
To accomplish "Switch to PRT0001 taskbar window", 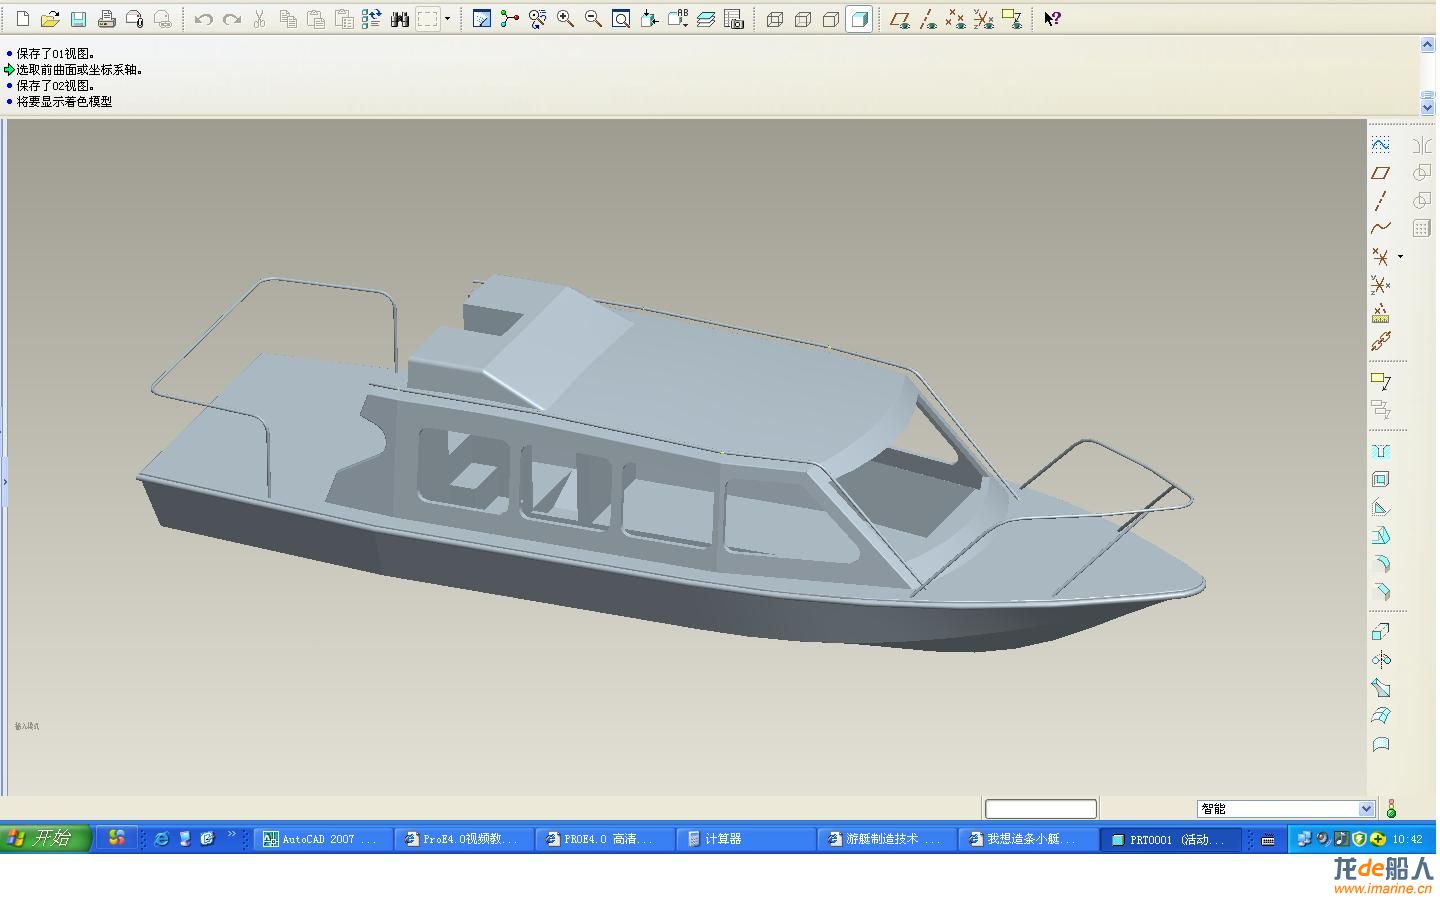I will pyautogui.click(x=1170, y=839).
